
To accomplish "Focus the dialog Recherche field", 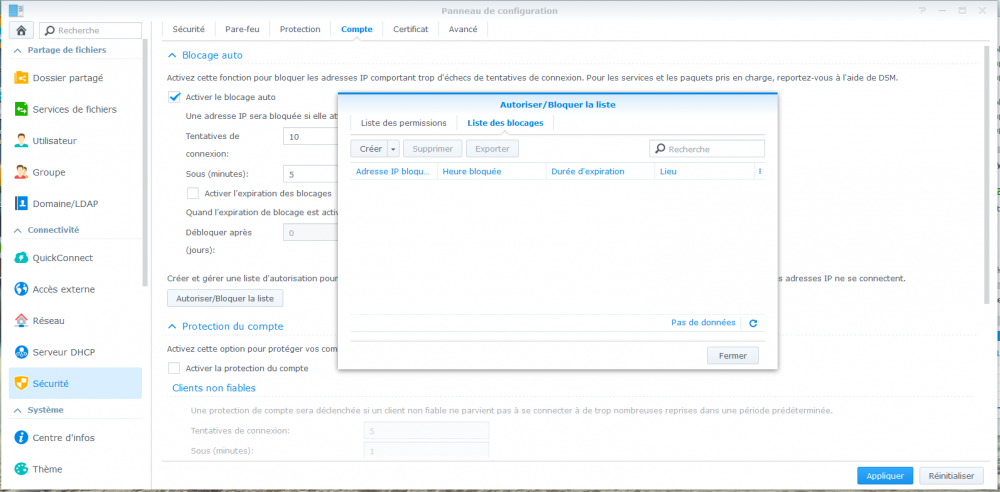I will point(707,149).
